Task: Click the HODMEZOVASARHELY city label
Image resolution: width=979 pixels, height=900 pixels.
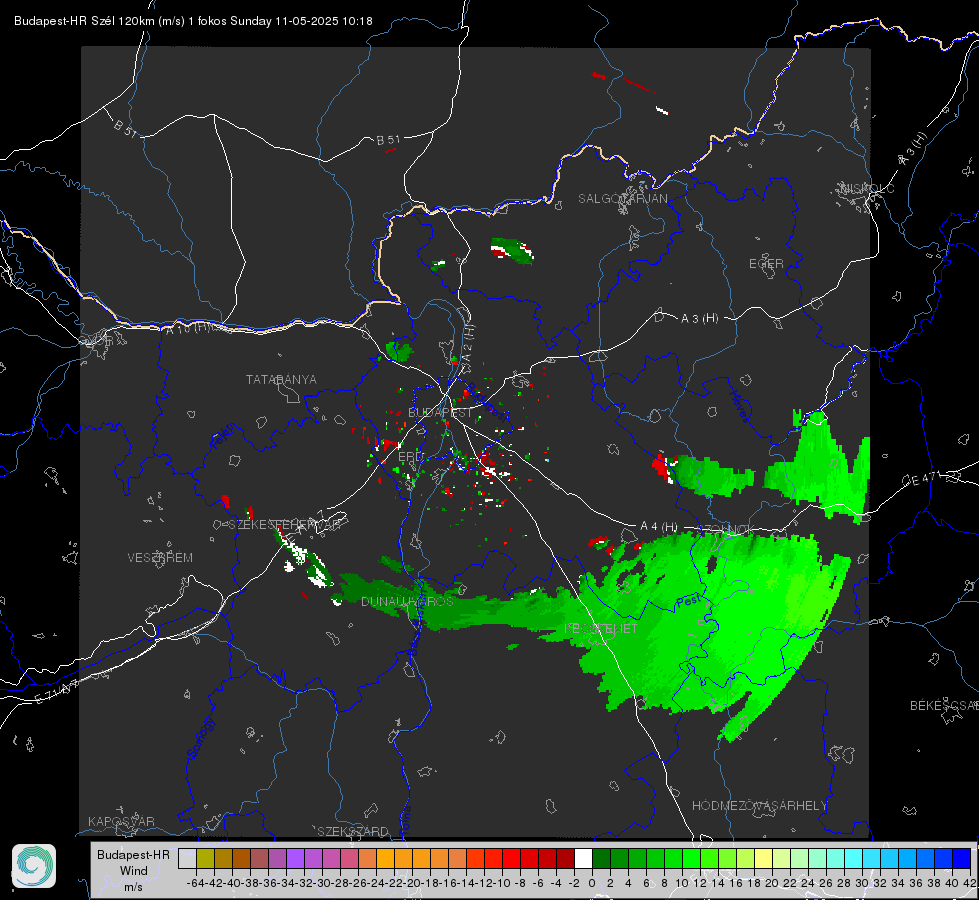Action: 759,805
